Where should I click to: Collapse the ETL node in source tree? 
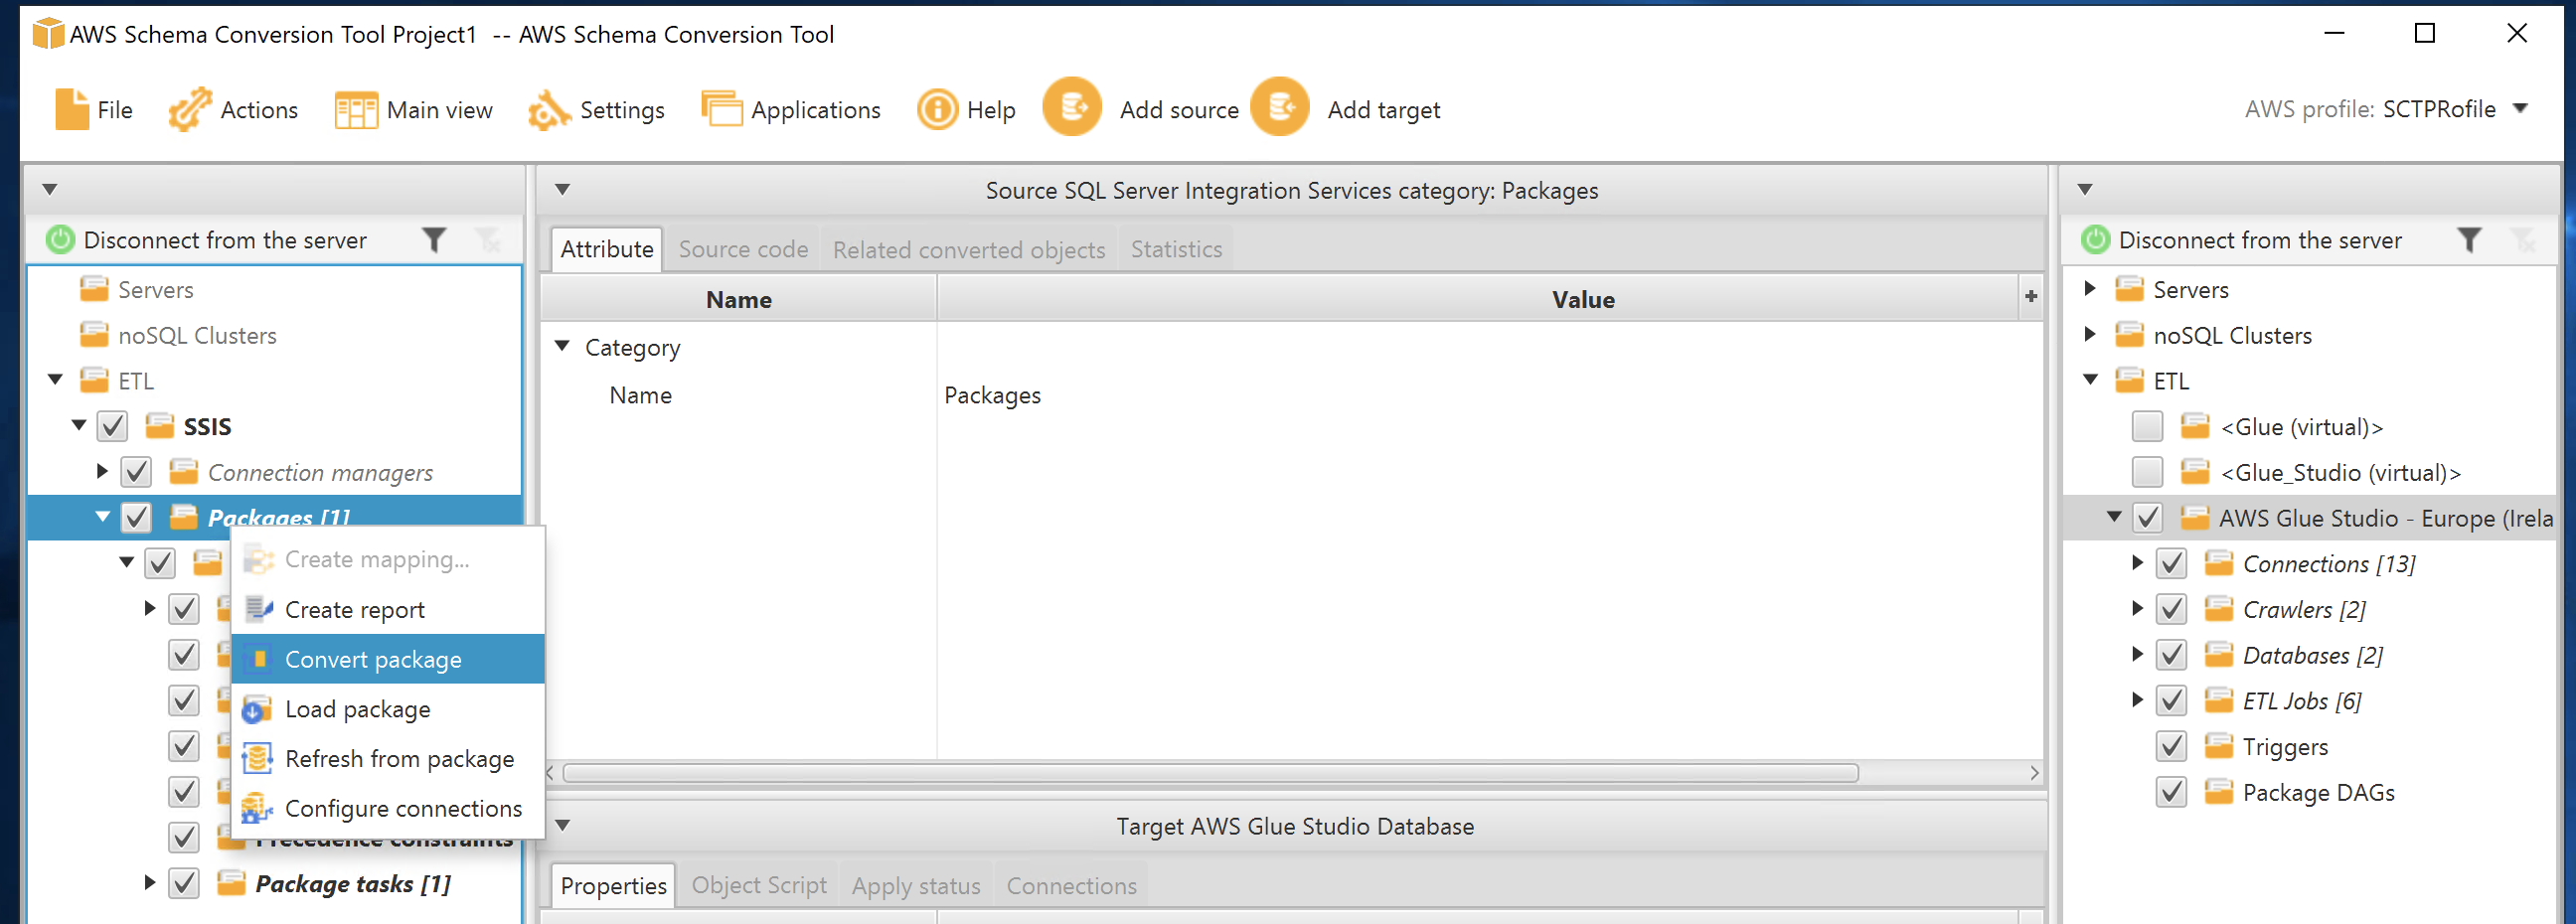coord(55,380)
